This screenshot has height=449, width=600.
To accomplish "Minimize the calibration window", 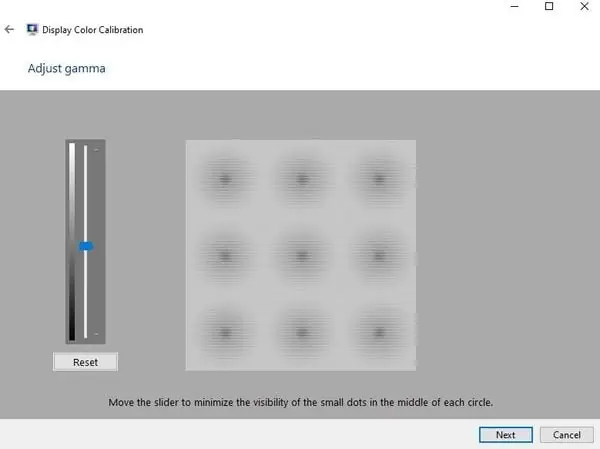I will point(515,6).
